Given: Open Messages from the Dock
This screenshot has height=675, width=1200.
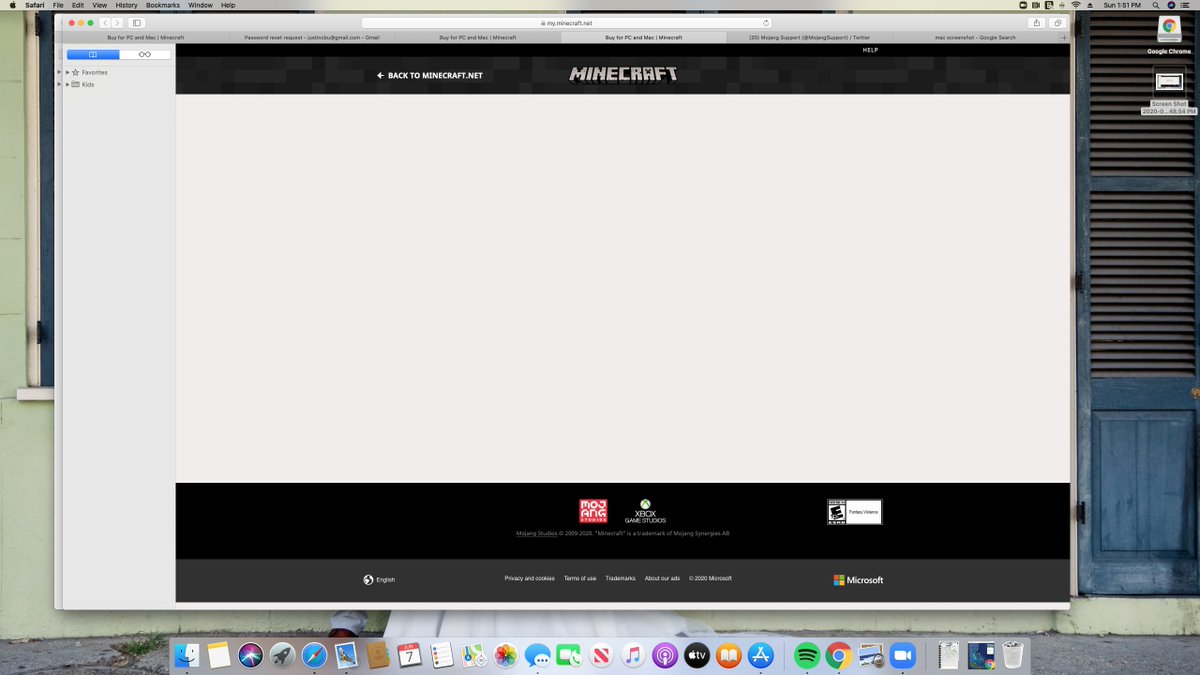Looking at the screenshot, I should point(538,655).
